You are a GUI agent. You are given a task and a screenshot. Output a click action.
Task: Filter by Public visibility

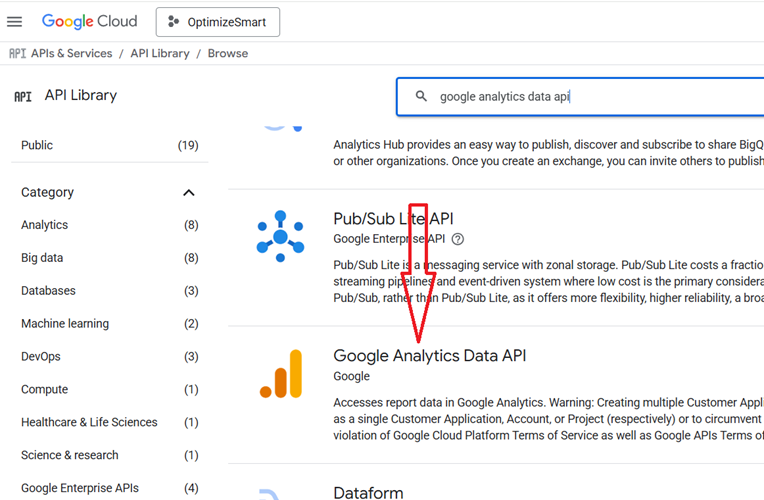110,145
